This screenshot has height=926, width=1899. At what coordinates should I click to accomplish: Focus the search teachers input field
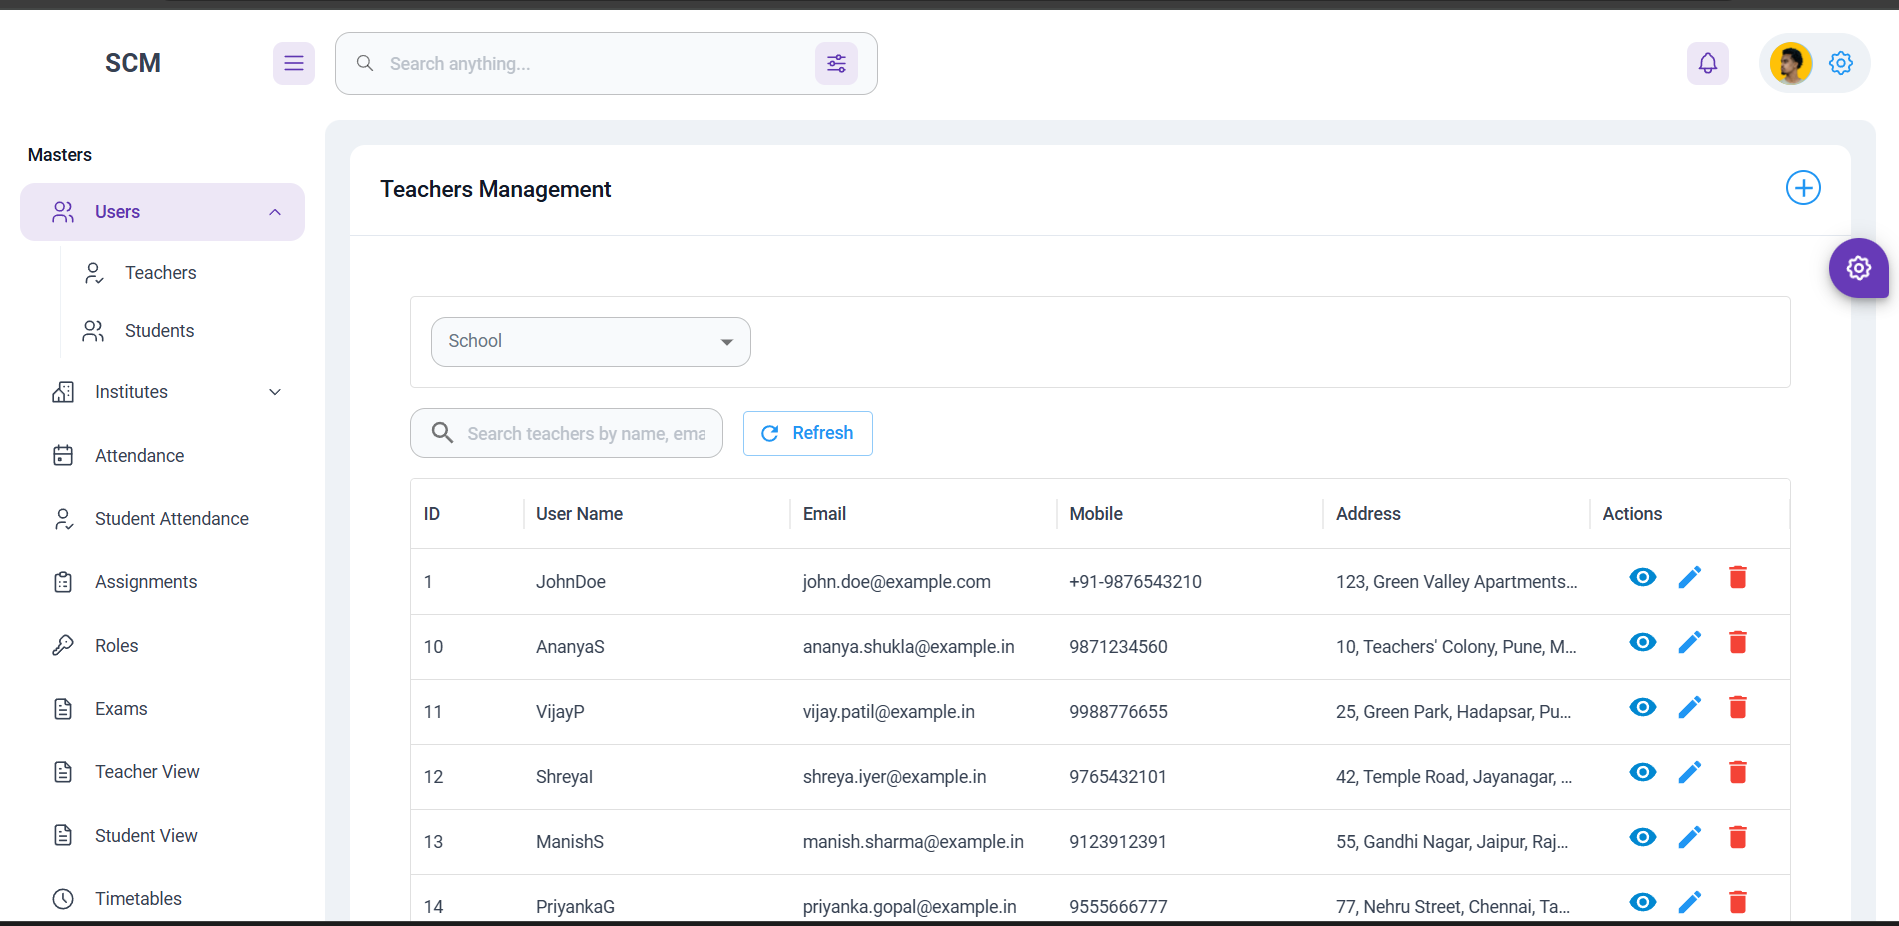coord(585,433)
